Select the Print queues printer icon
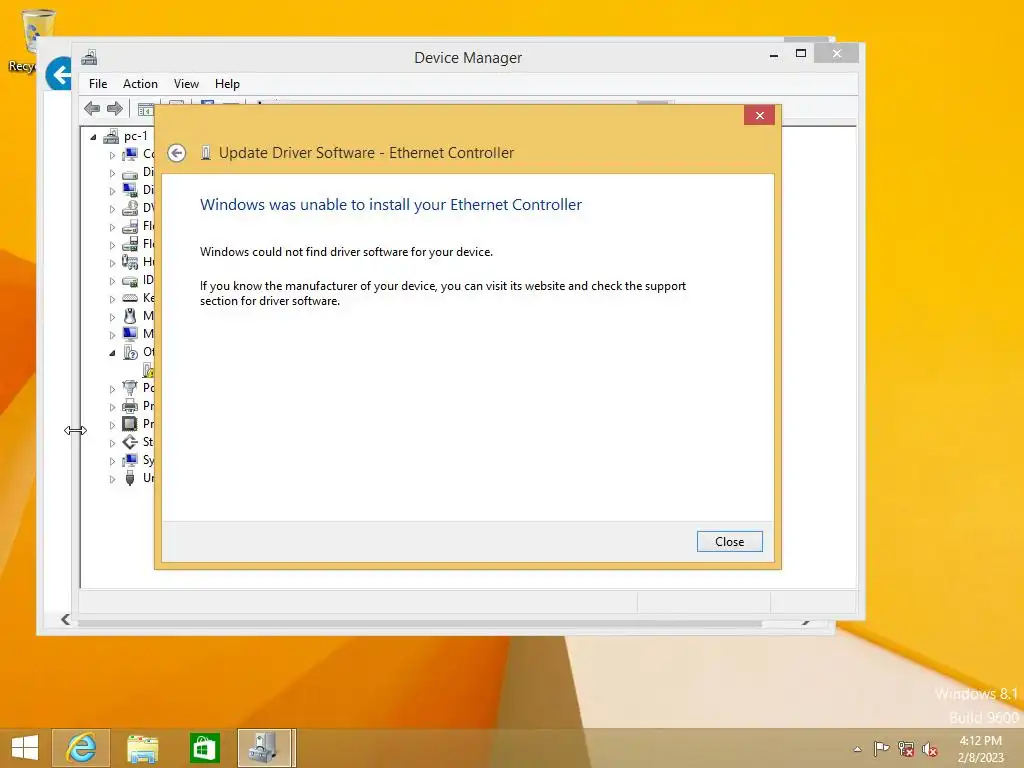This screenshot has width=1024, height=768. click(x=130, y=406)
